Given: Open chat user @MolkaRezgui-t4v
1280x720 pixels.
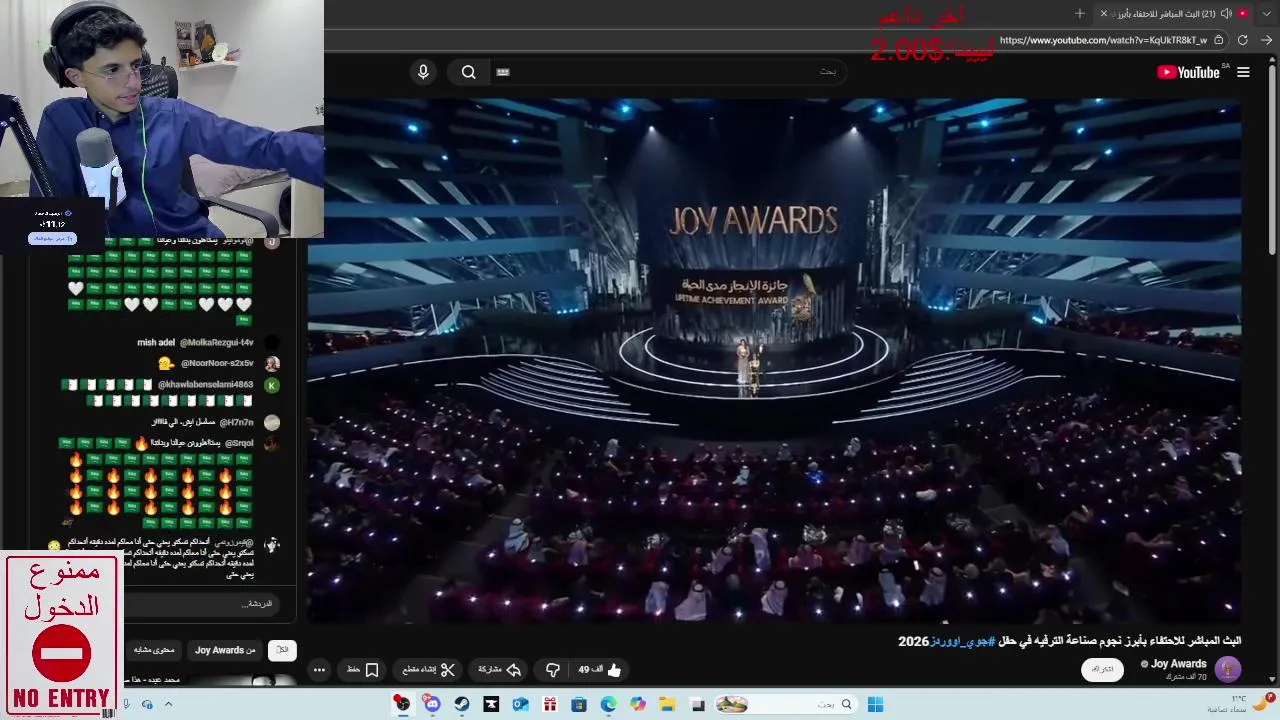Looking at the screenshot, I should pos(217,343).
